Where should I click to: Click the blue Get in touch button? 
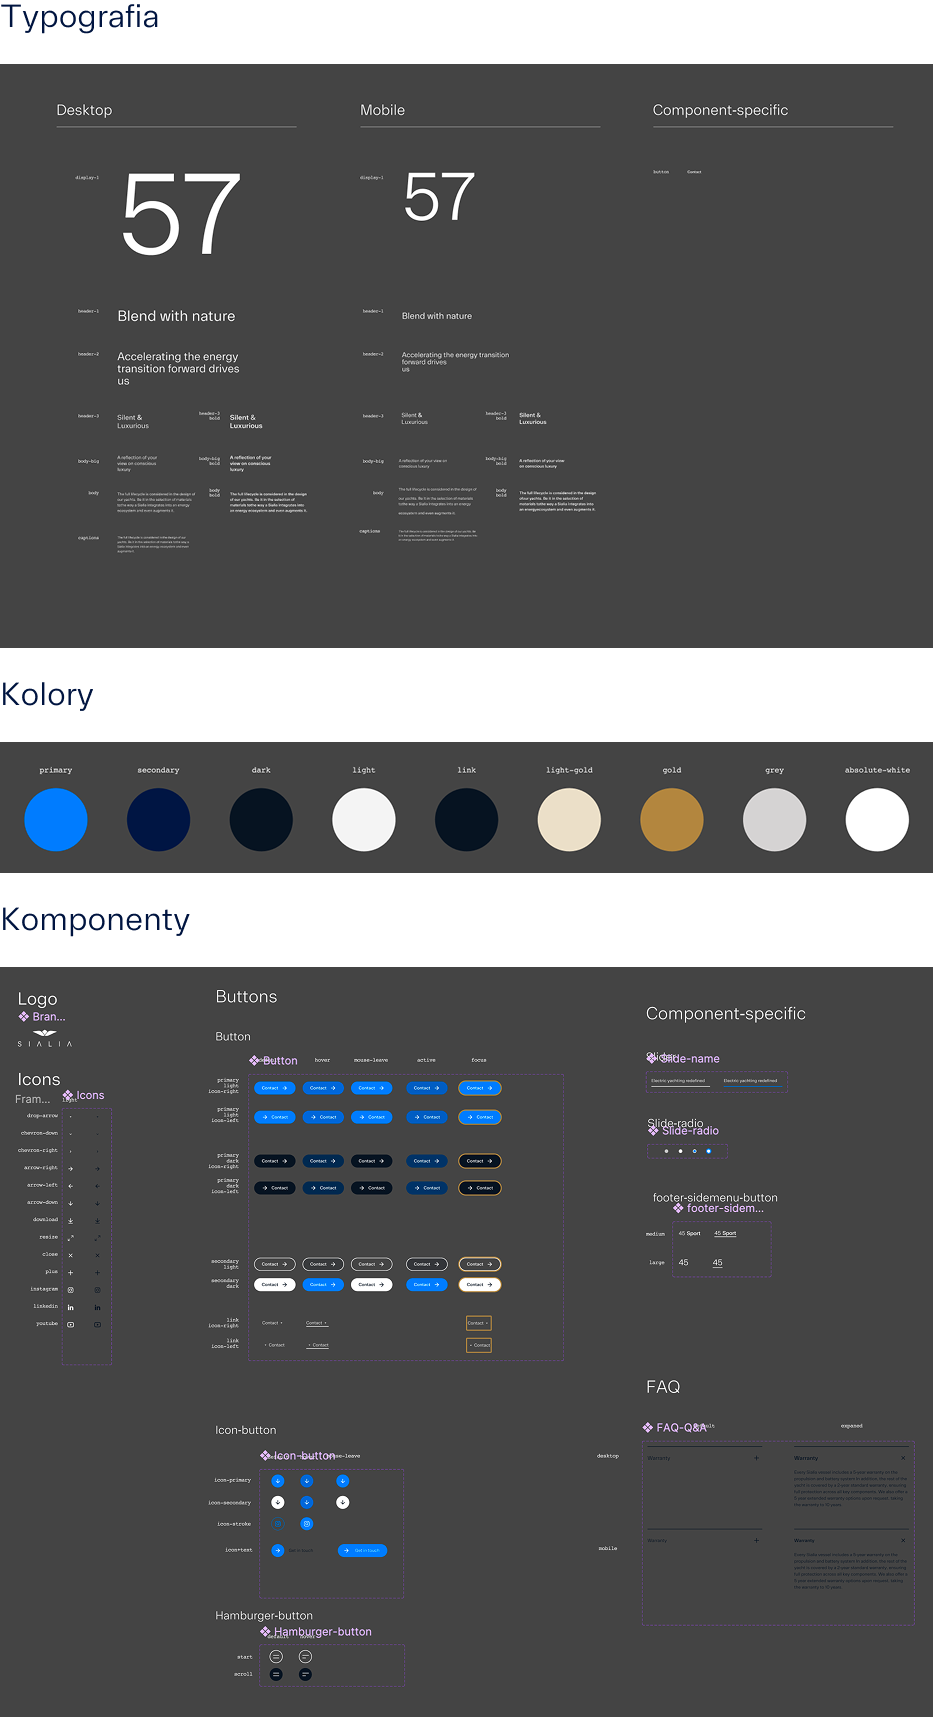coord(362,1551)
